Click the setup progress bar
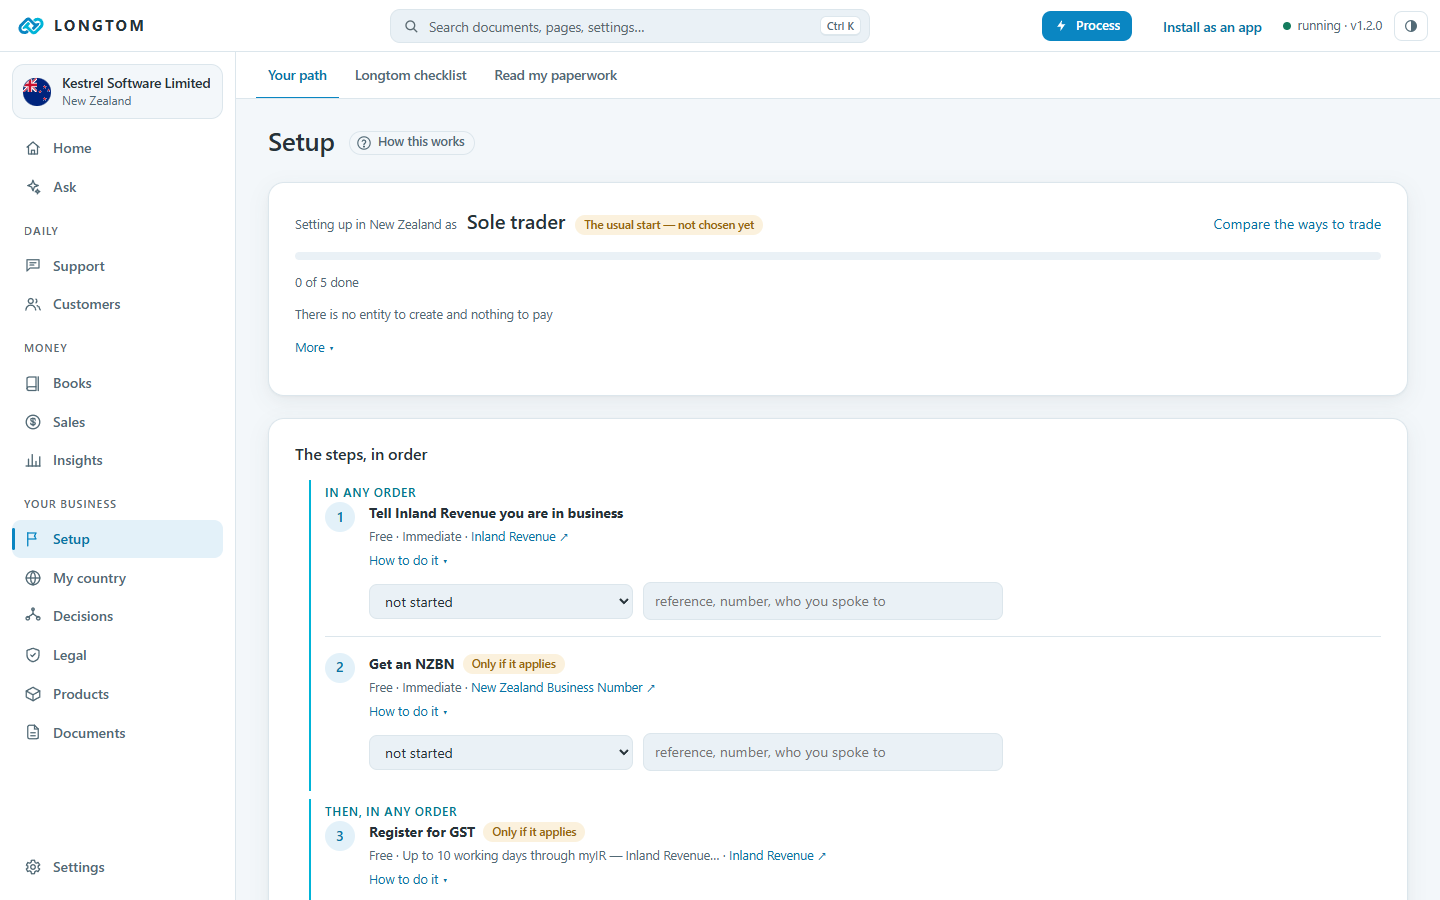1440x900 pixels. point(838,256)
